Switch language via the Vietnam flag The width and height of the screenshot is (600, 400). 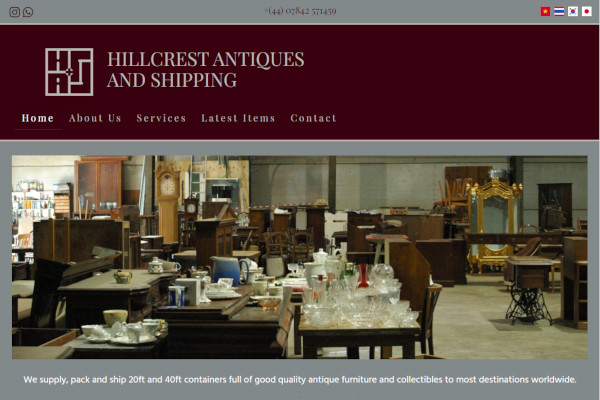pyautogui.click(x=545, y=11)
